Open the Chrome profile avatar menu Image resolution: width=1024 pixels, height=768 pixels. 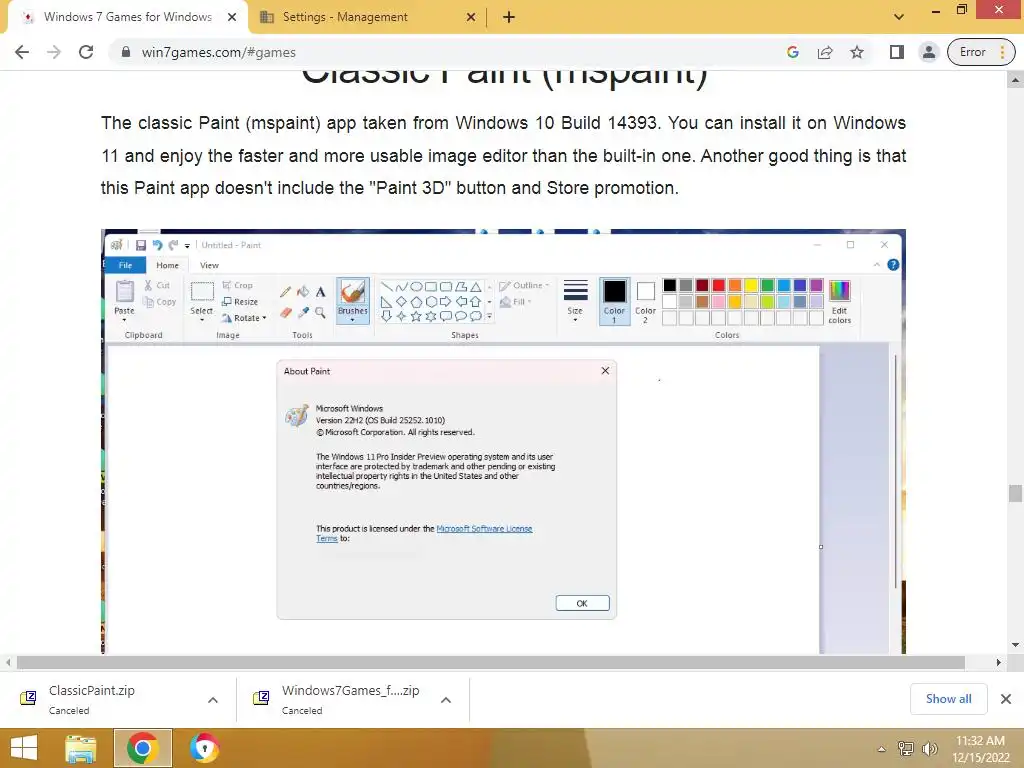point(928,52)
